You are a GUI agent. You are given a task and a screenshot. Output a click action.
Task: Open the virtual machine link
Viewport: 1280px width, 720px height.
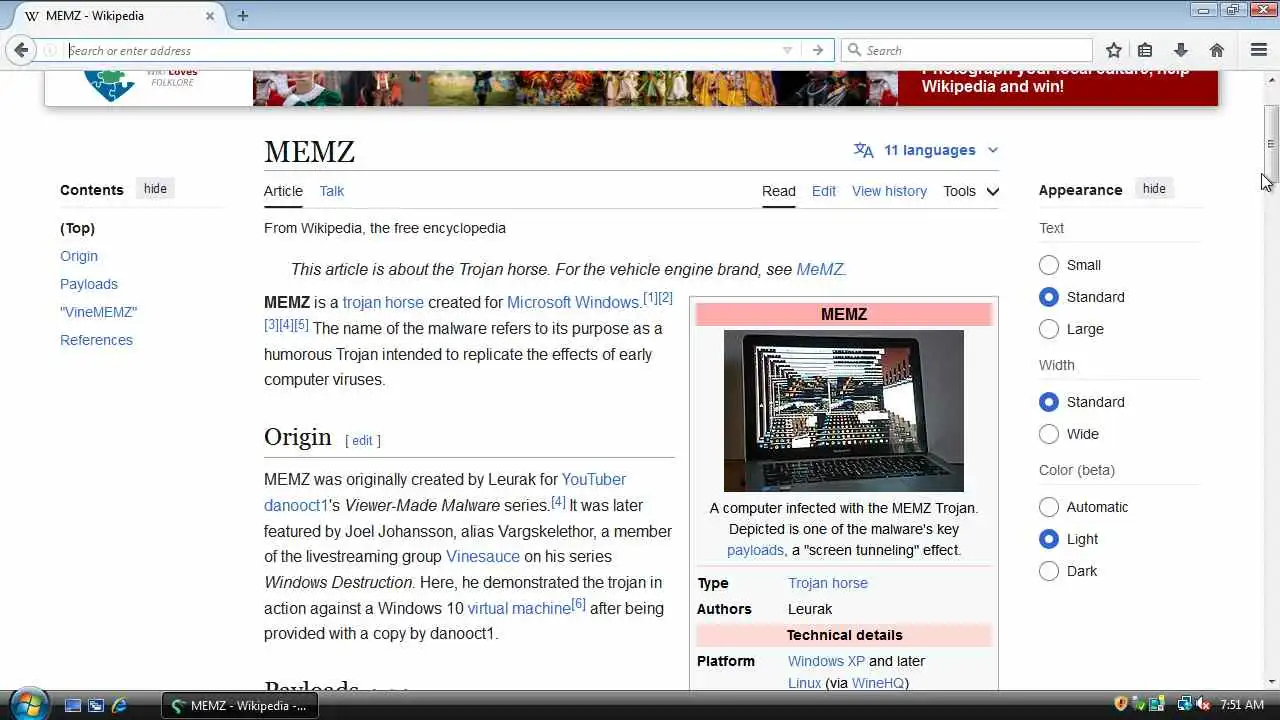point(519,608)
